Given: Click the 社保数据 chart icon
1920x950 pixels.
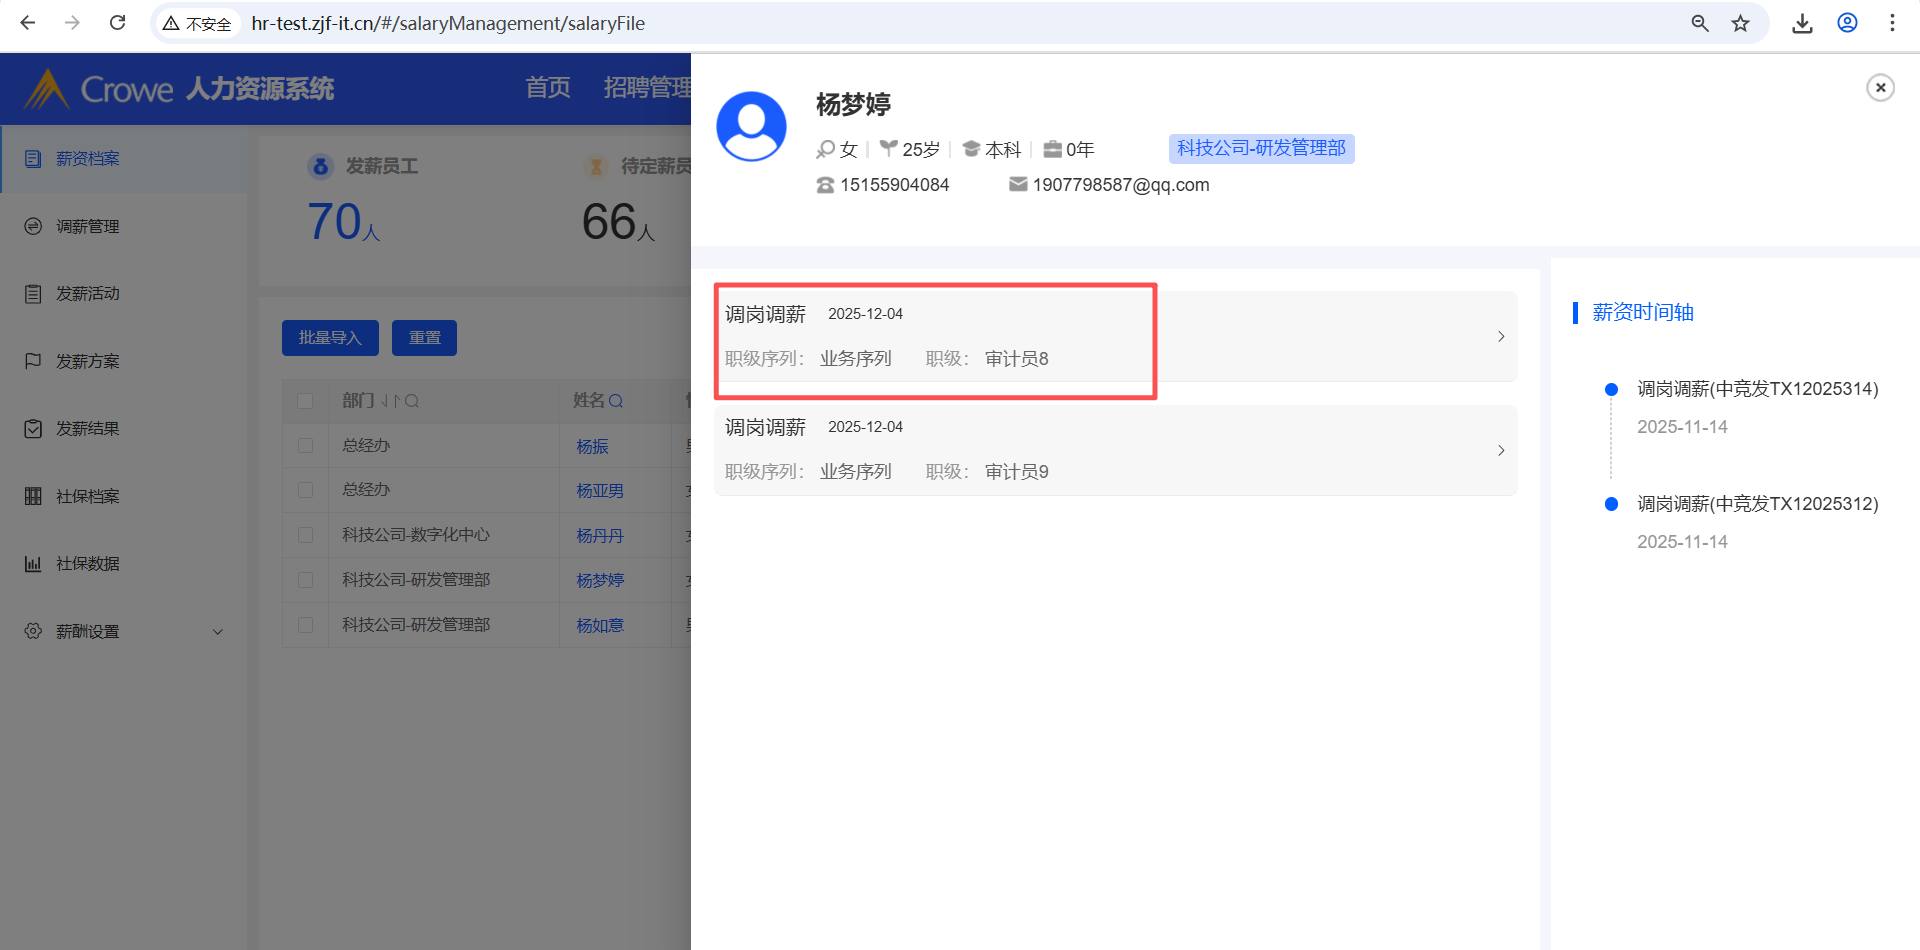Looking at the screenshot, I should click(33, 564).
